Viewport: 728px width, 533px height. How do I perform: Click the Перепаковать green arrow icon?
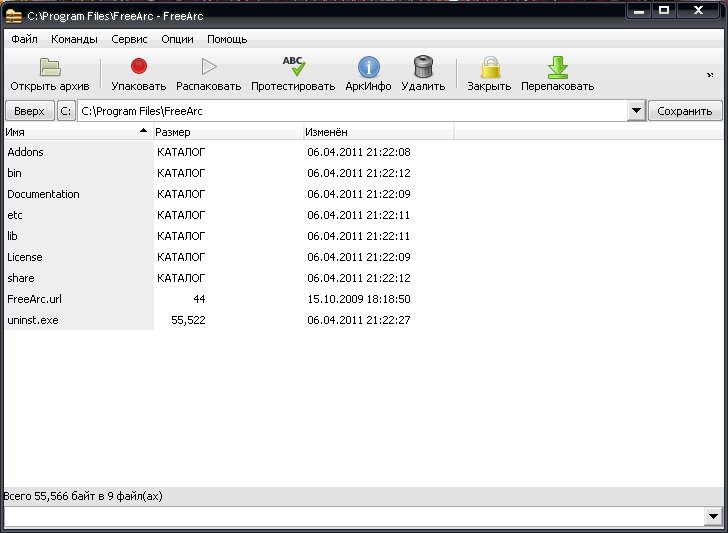(557, 67)
